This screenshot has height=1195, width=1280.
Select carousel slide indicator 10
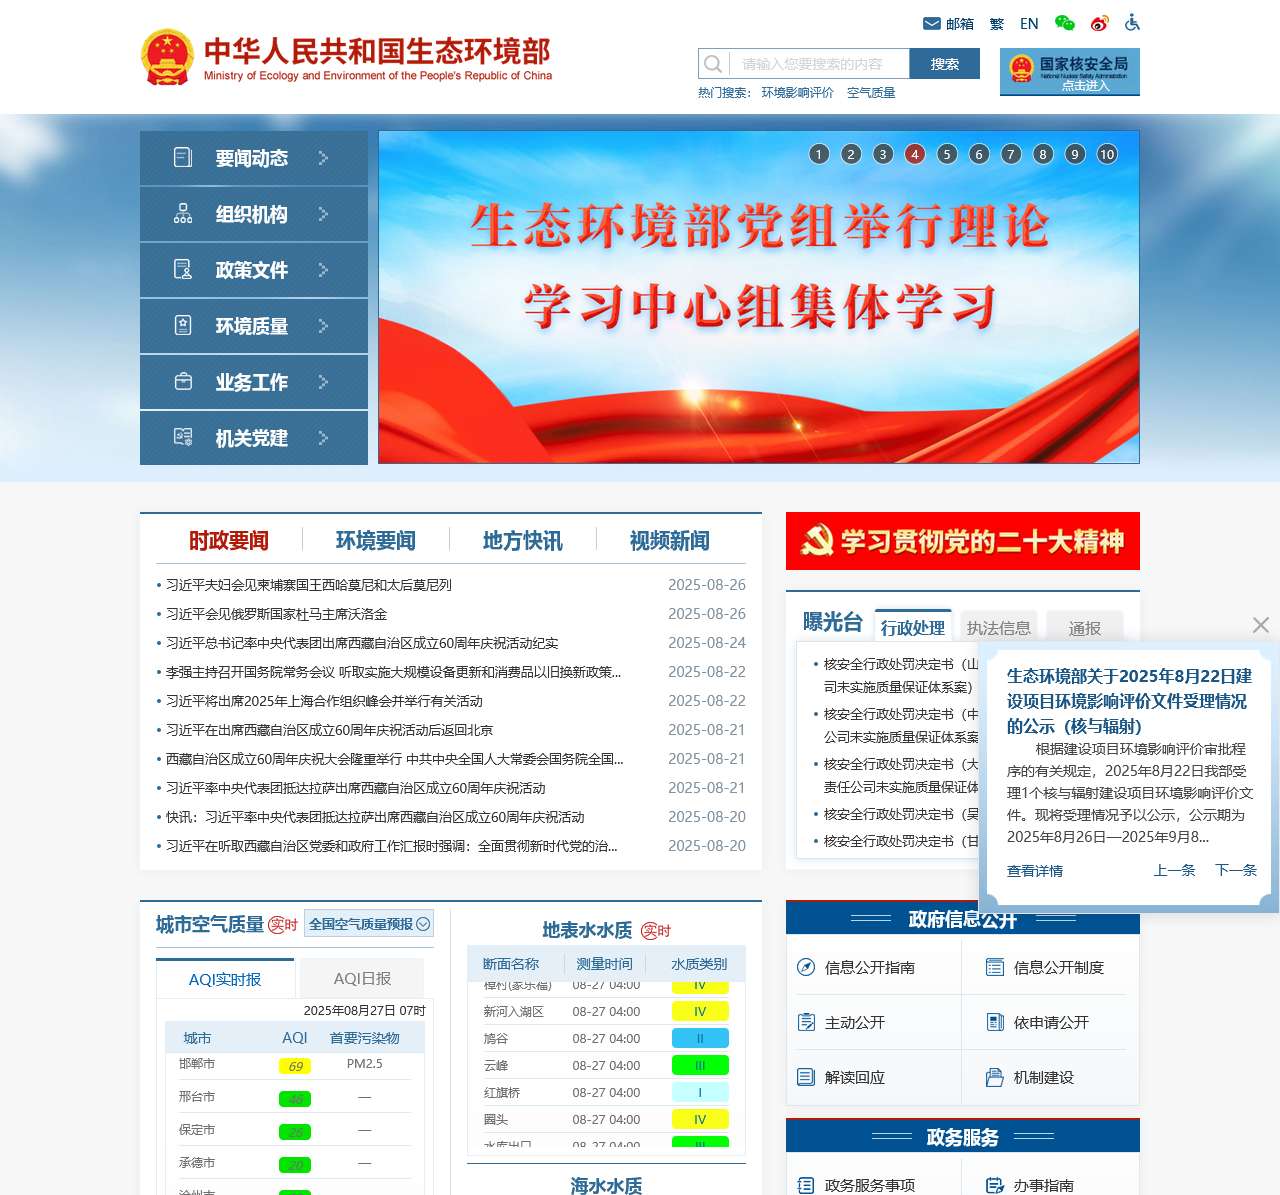click(1107, 154)
